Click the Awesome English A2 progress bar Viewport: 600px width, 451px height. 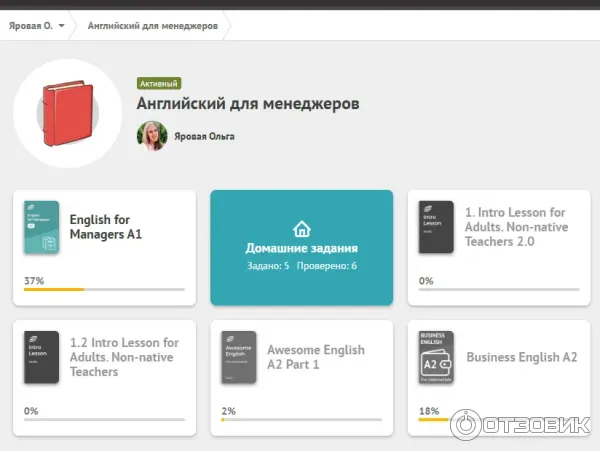[302, 420]
